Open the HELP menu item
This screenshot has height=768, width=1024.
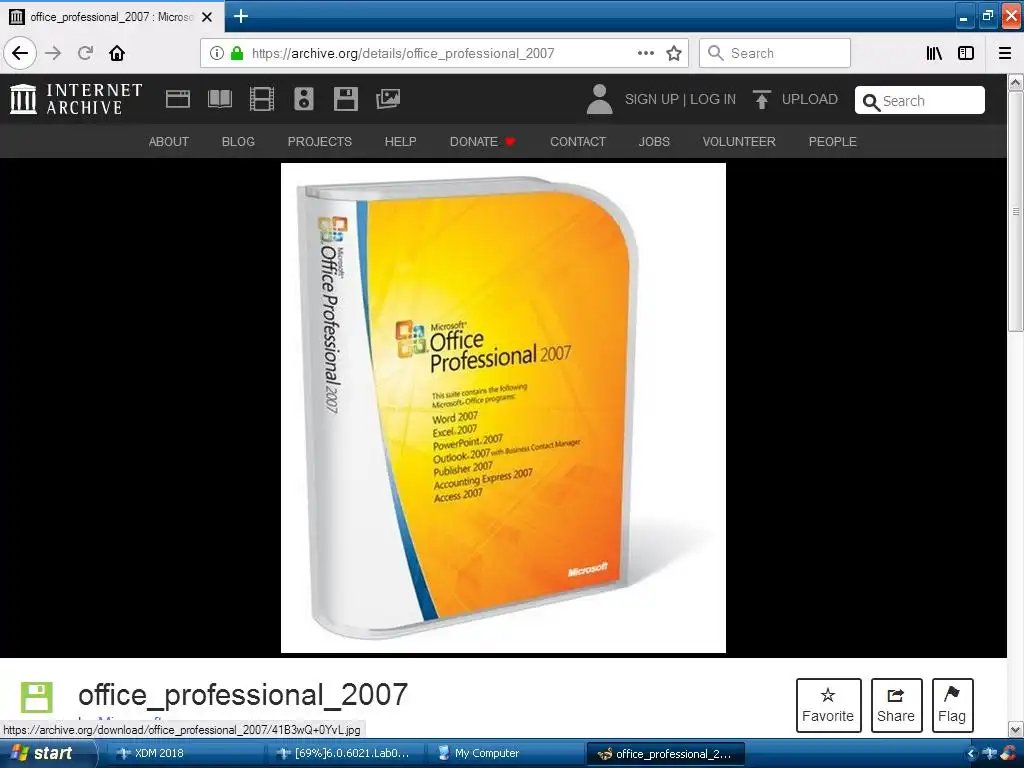[400, 142]
